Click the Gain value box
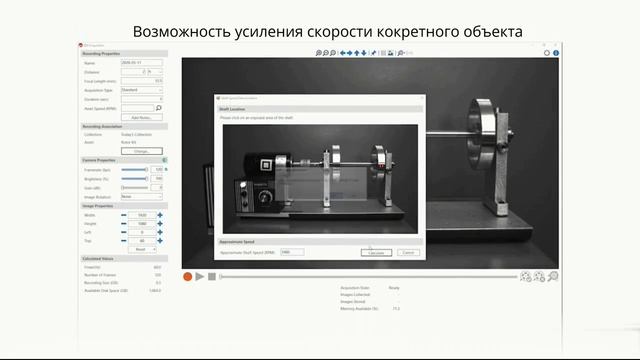Viewport: 640px width, 360px height. click(x=157, y=188)
